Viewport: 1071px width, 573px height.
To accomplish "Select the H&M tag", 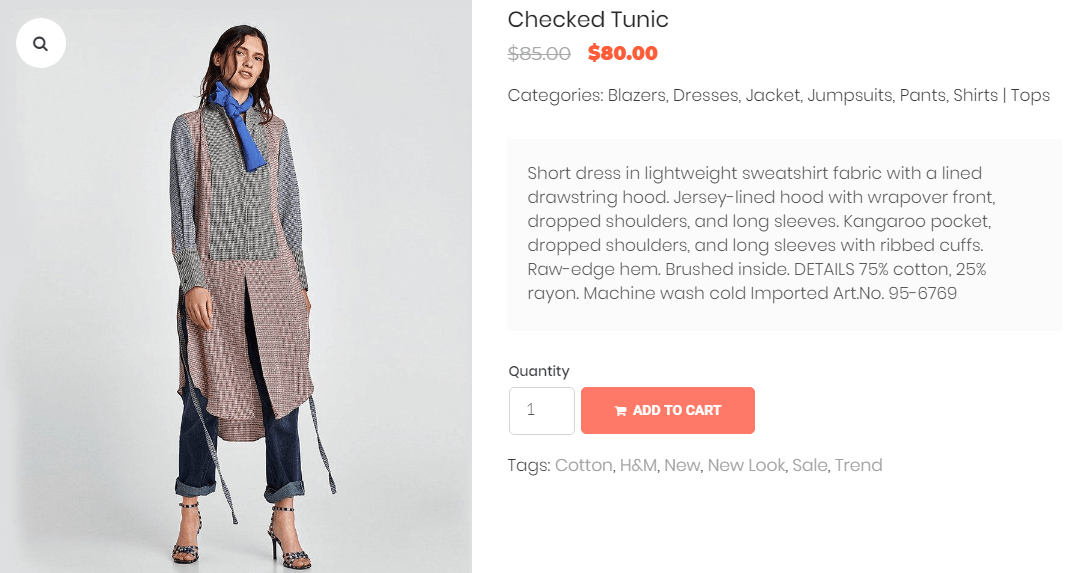I will [x=638, y=465].
